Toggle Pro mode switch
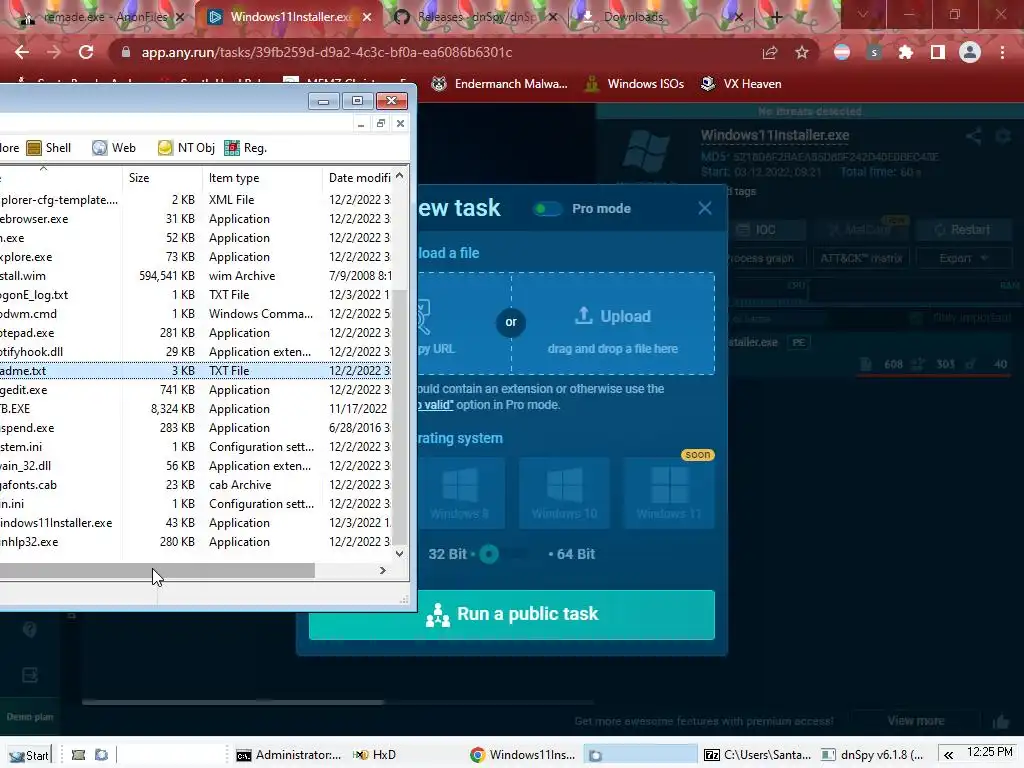This screenshot has height=768, width=1024. point(547,209)
